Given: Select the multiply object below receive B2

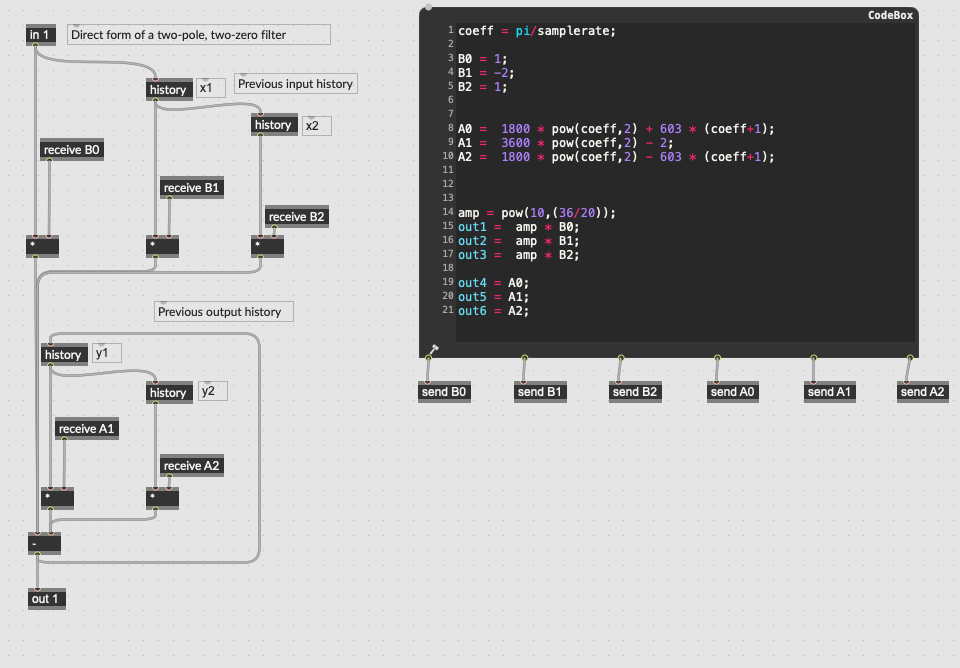Looking at the screenshot, I should (x=268, y=246).
